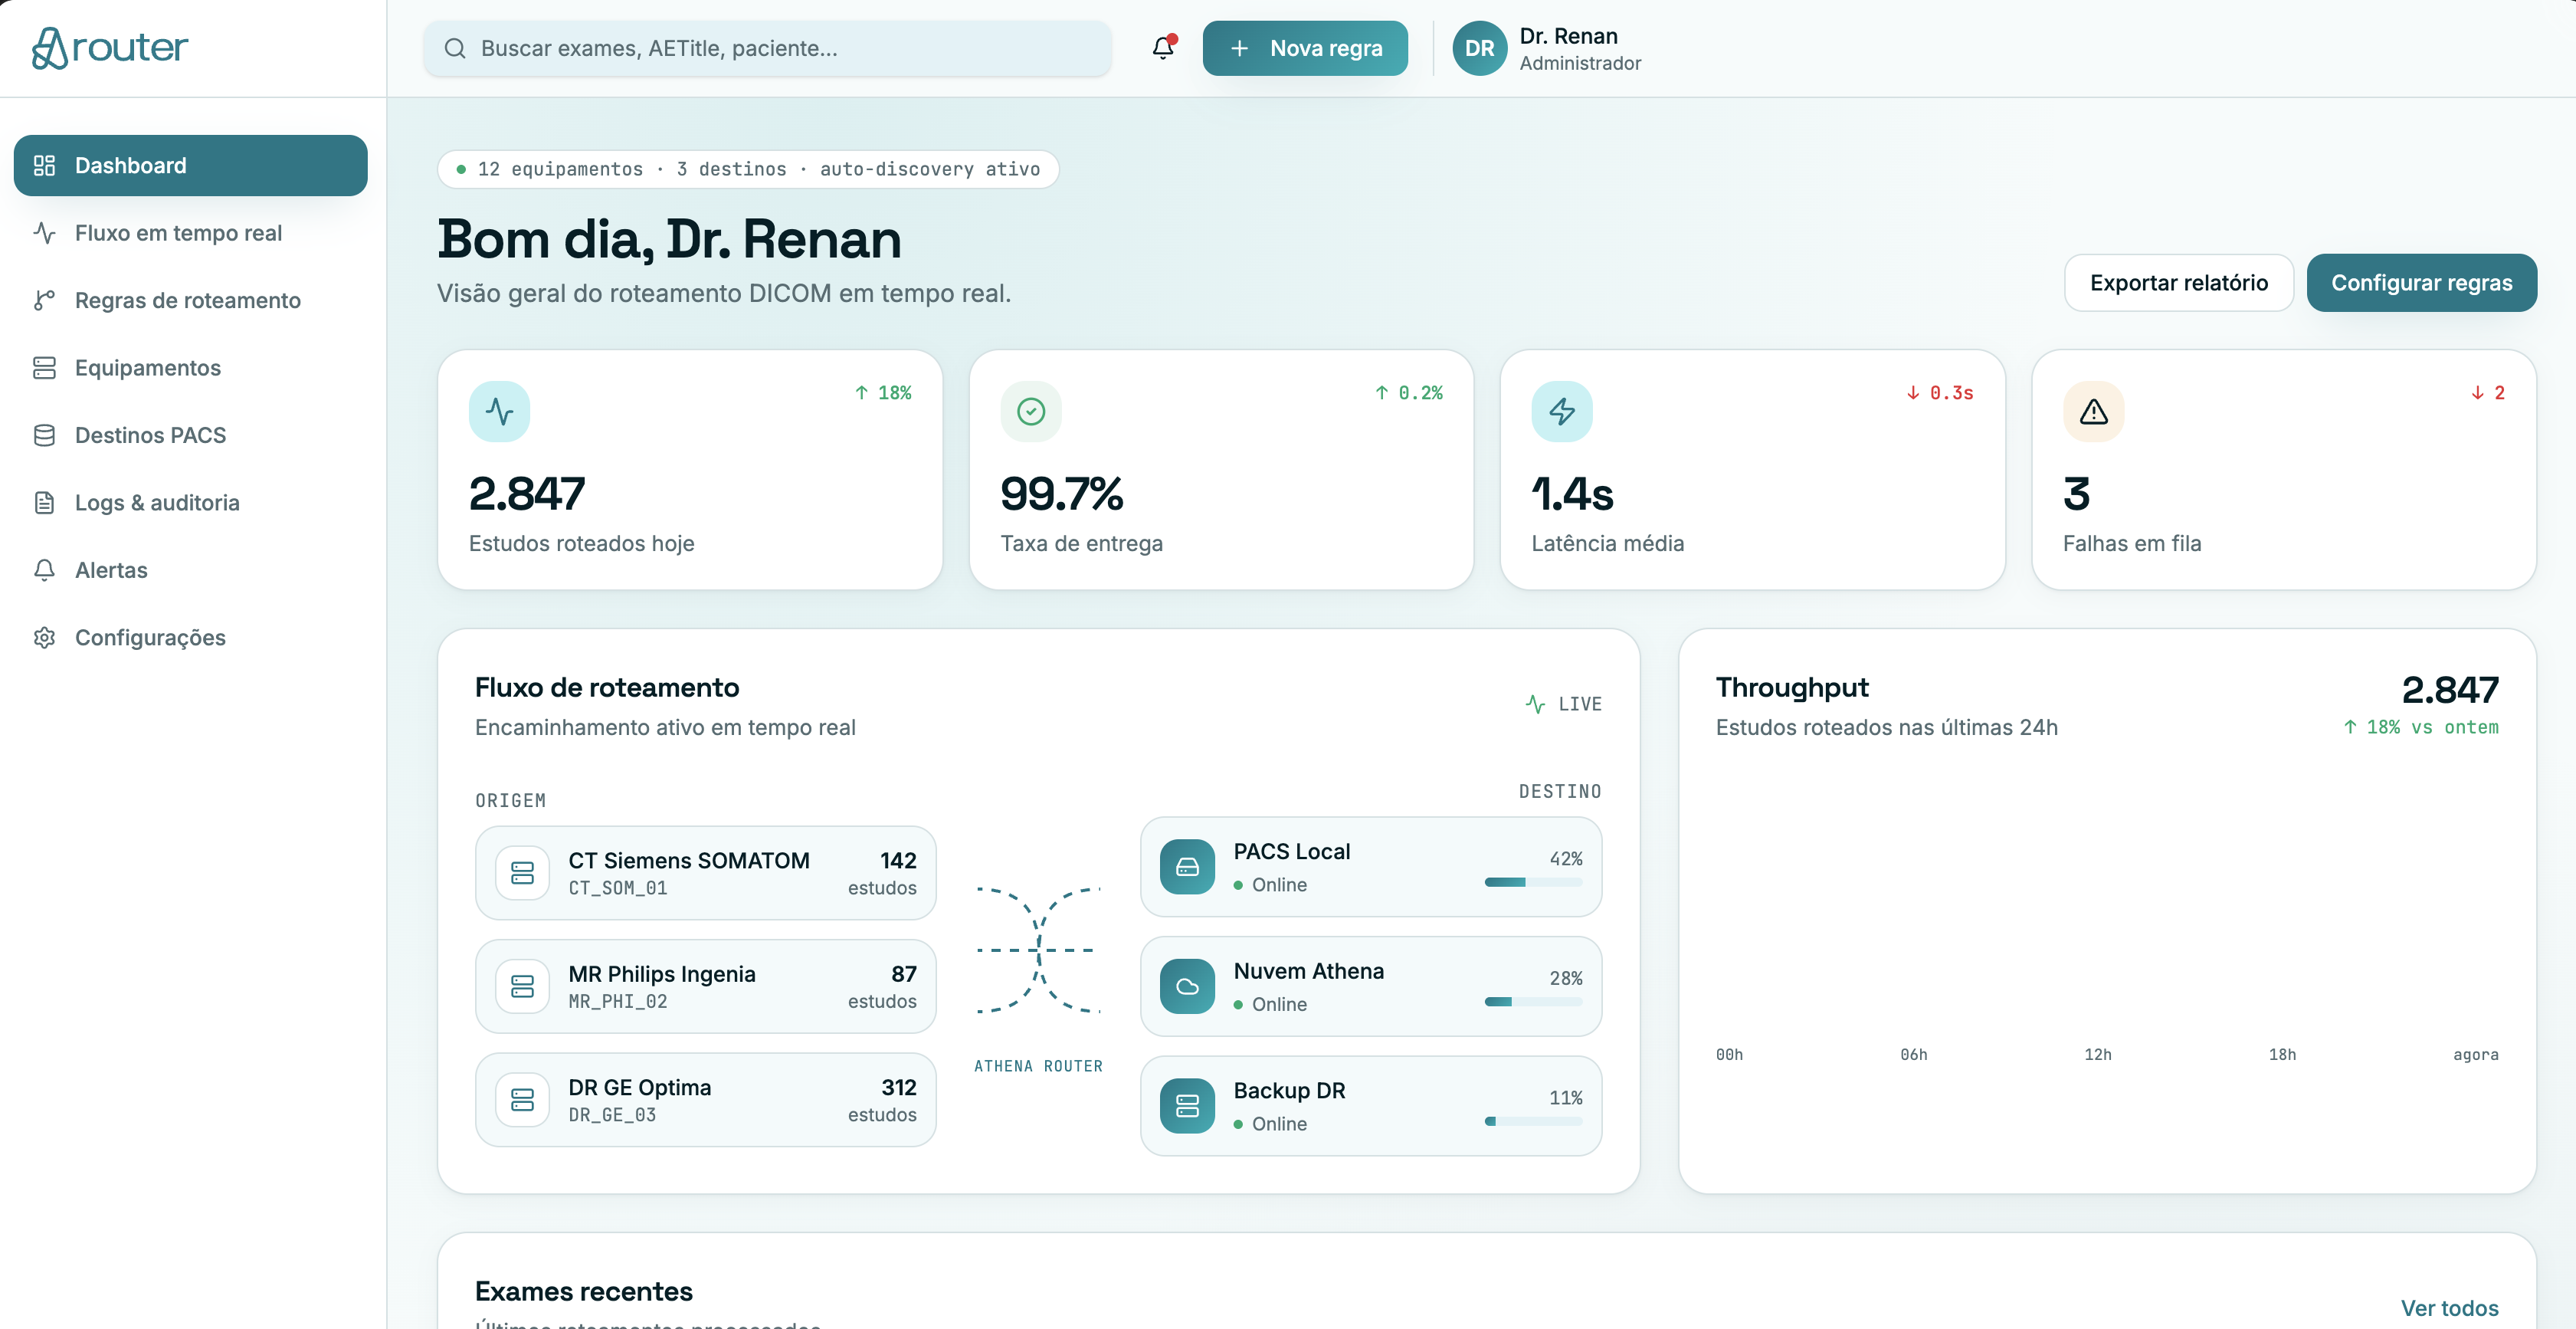Click the 1.4s Latência média value
Viewport: 2576px width, 1329px height.
pos(1573,494)
